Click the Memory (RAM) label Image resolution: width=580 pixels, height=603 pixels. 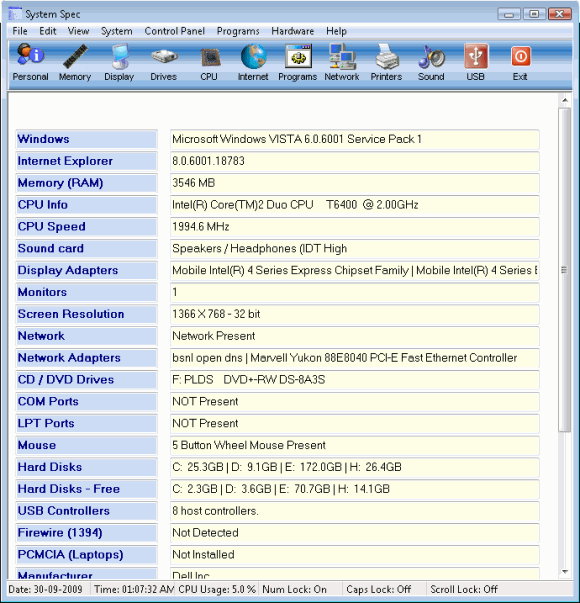pos(87,183)
